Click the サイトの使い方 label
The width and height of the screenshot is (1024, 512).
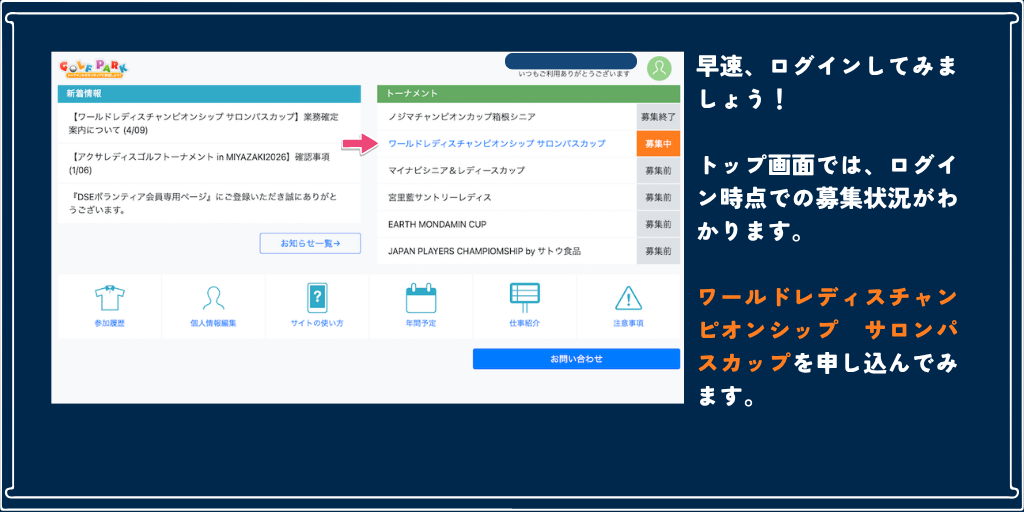[317, 323]
